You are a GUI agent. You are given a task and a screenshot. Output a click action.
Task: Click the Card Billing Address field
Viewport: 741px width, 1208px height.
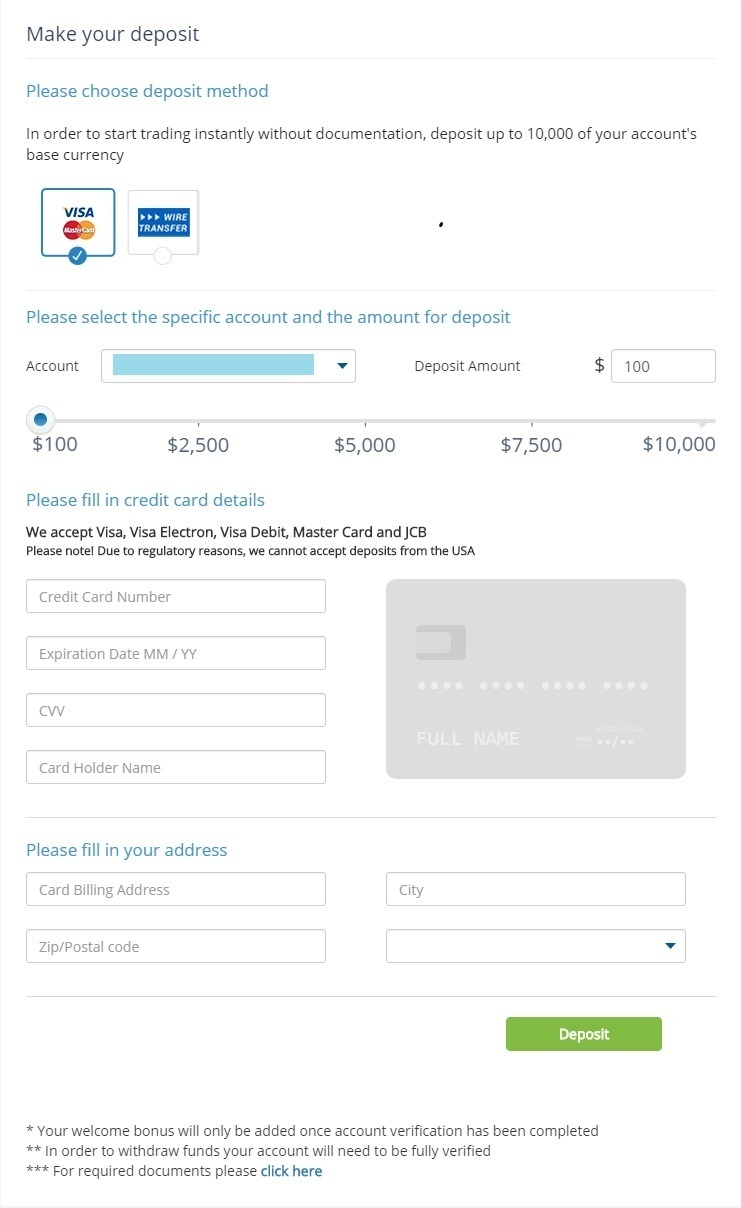pos(176,889)
